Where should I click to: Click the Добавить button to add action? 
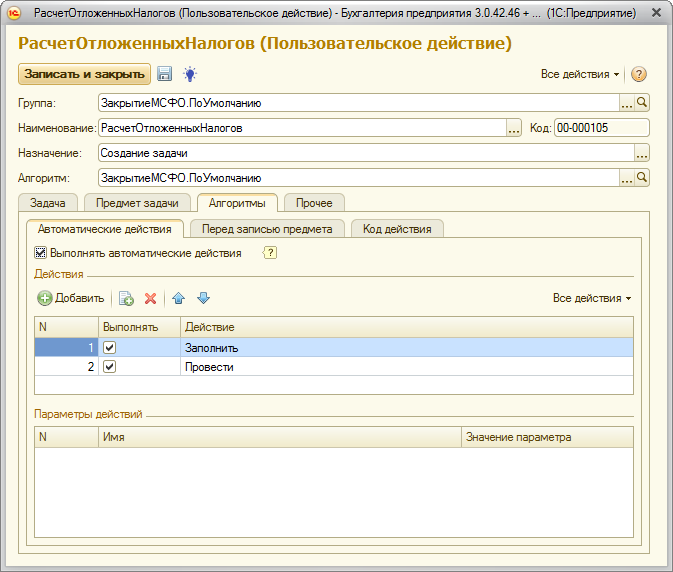coord(71,298)
